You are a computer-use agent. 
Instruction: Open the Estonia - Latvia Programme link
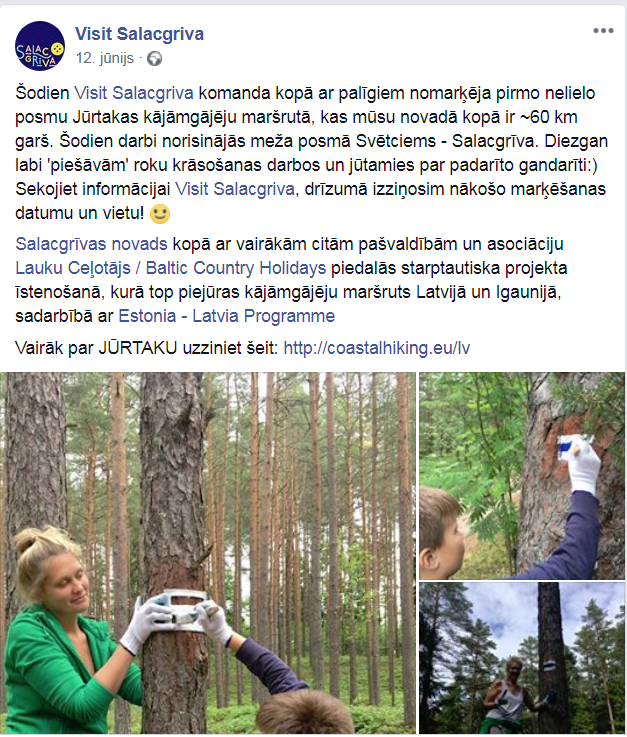pyautogui.click(x=227, y=316)
